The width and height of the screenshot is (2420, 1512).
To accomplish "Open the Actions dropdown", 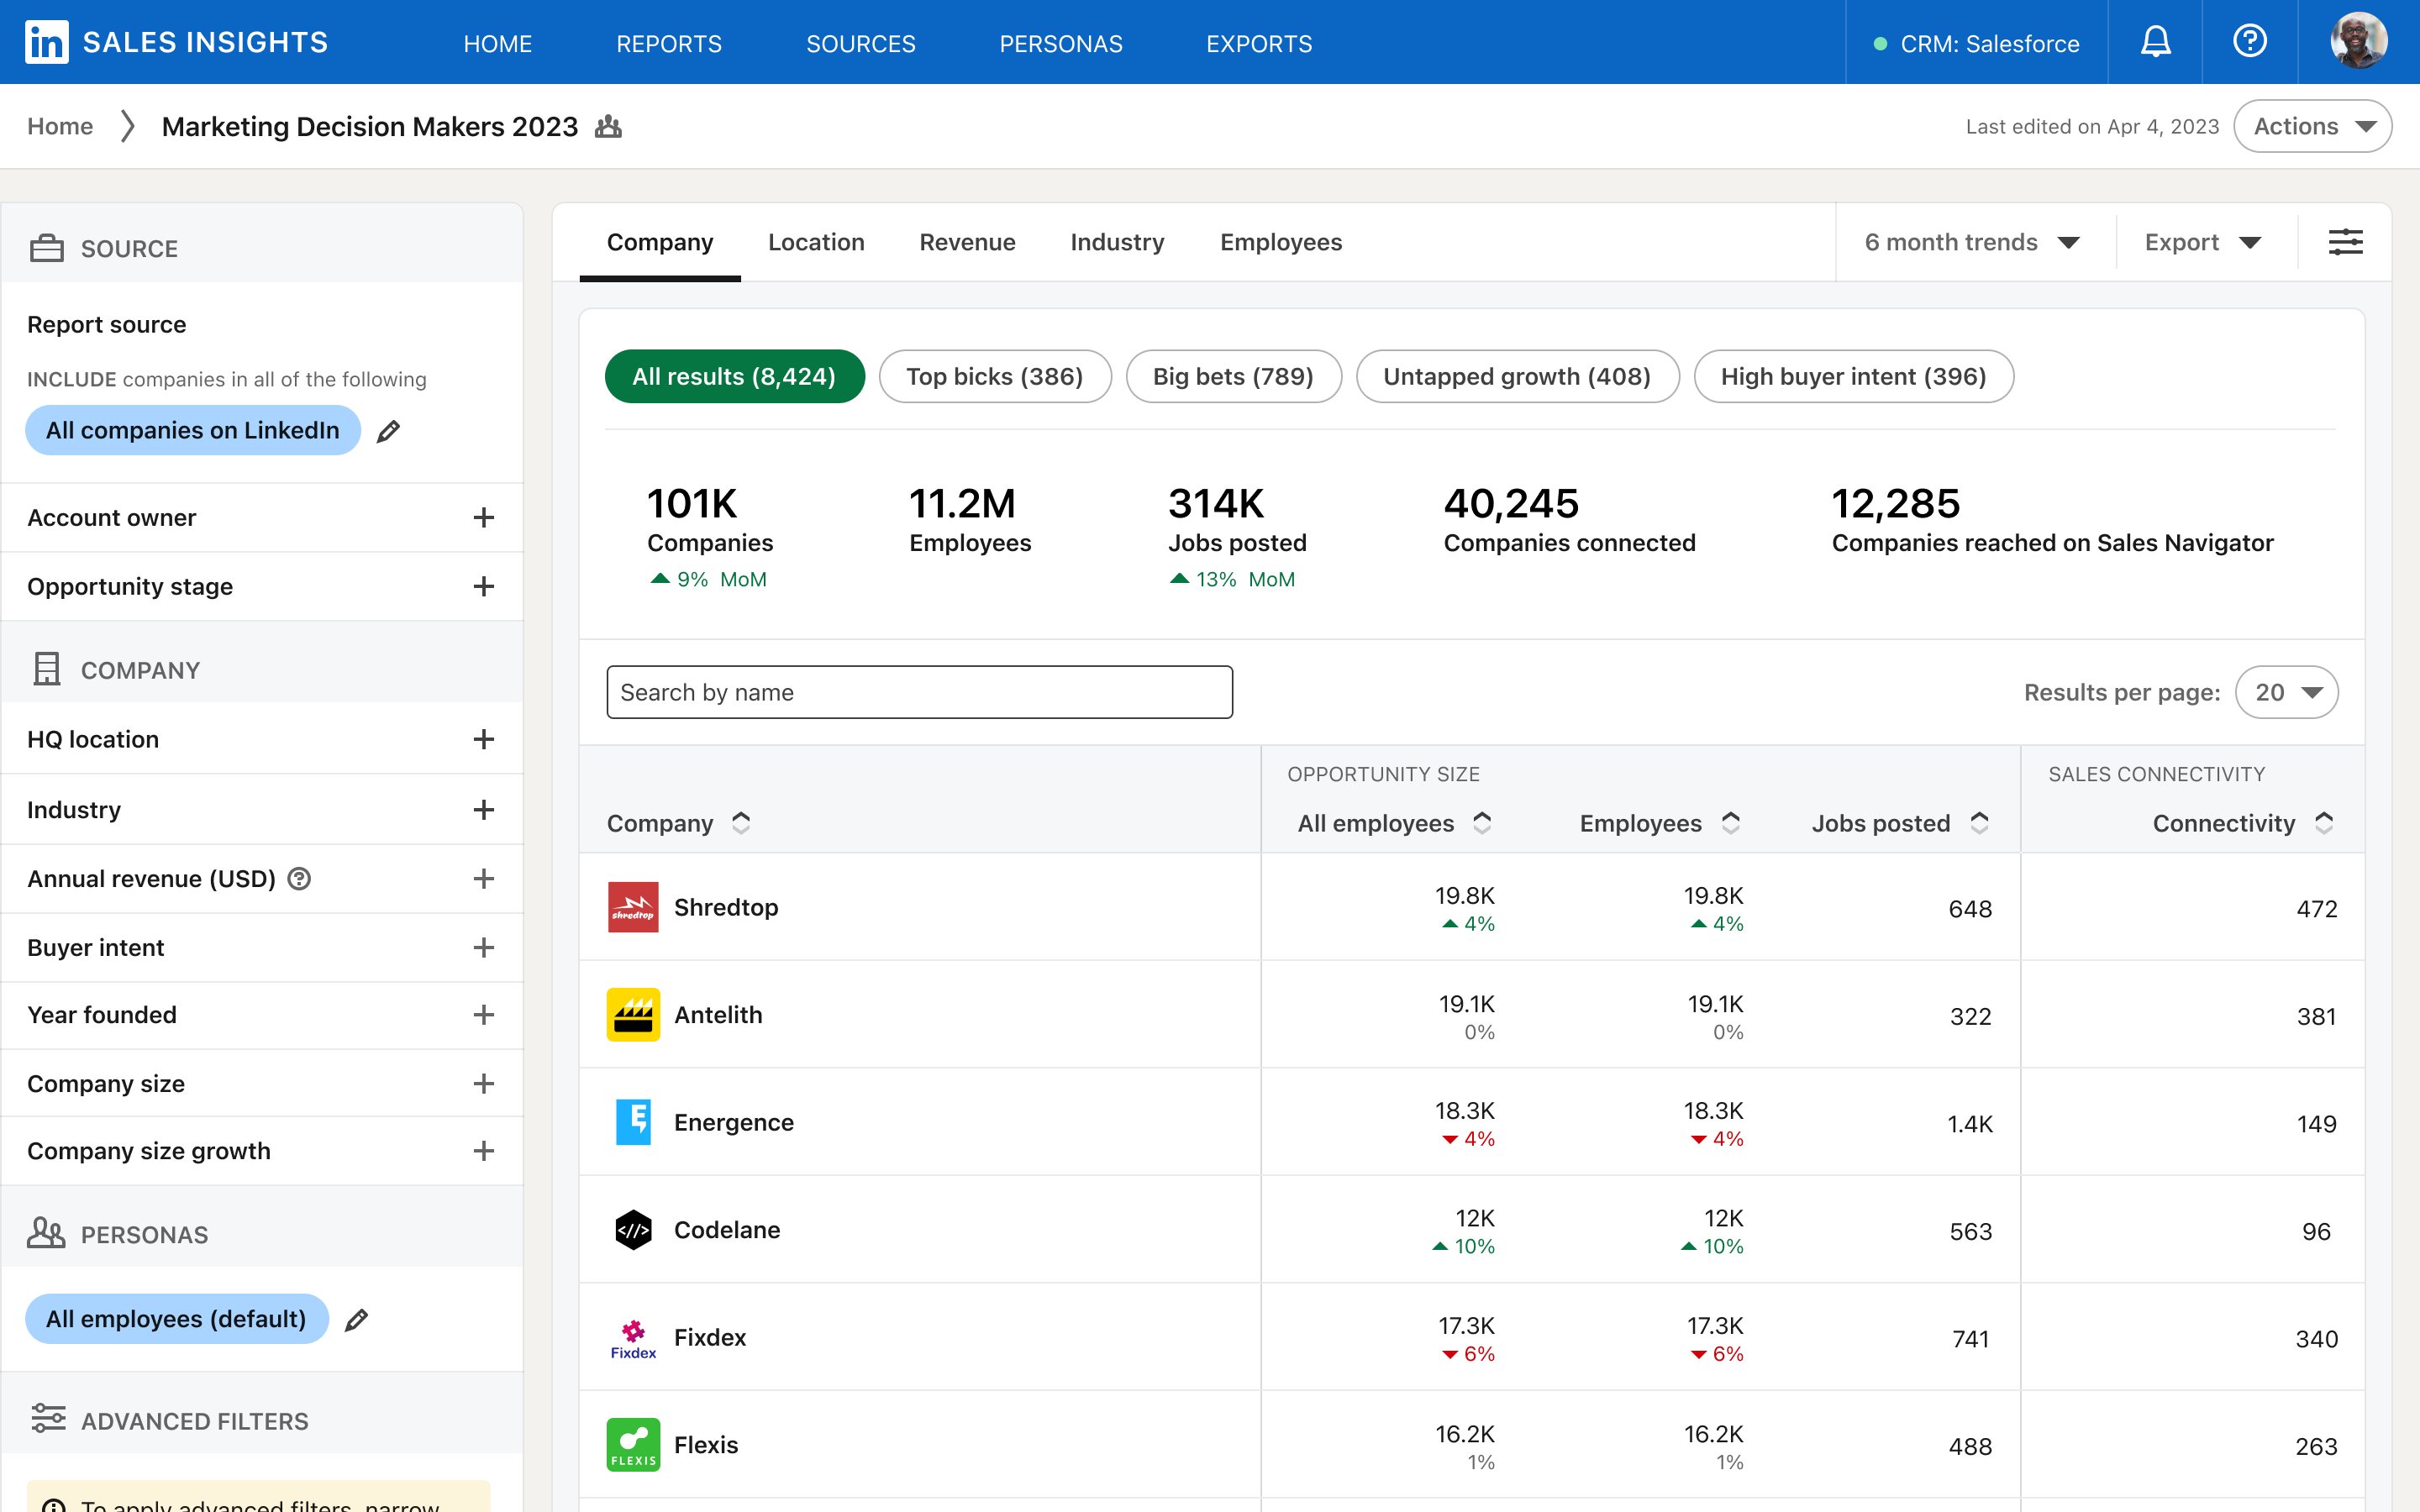I will (x=2312, y=126).
